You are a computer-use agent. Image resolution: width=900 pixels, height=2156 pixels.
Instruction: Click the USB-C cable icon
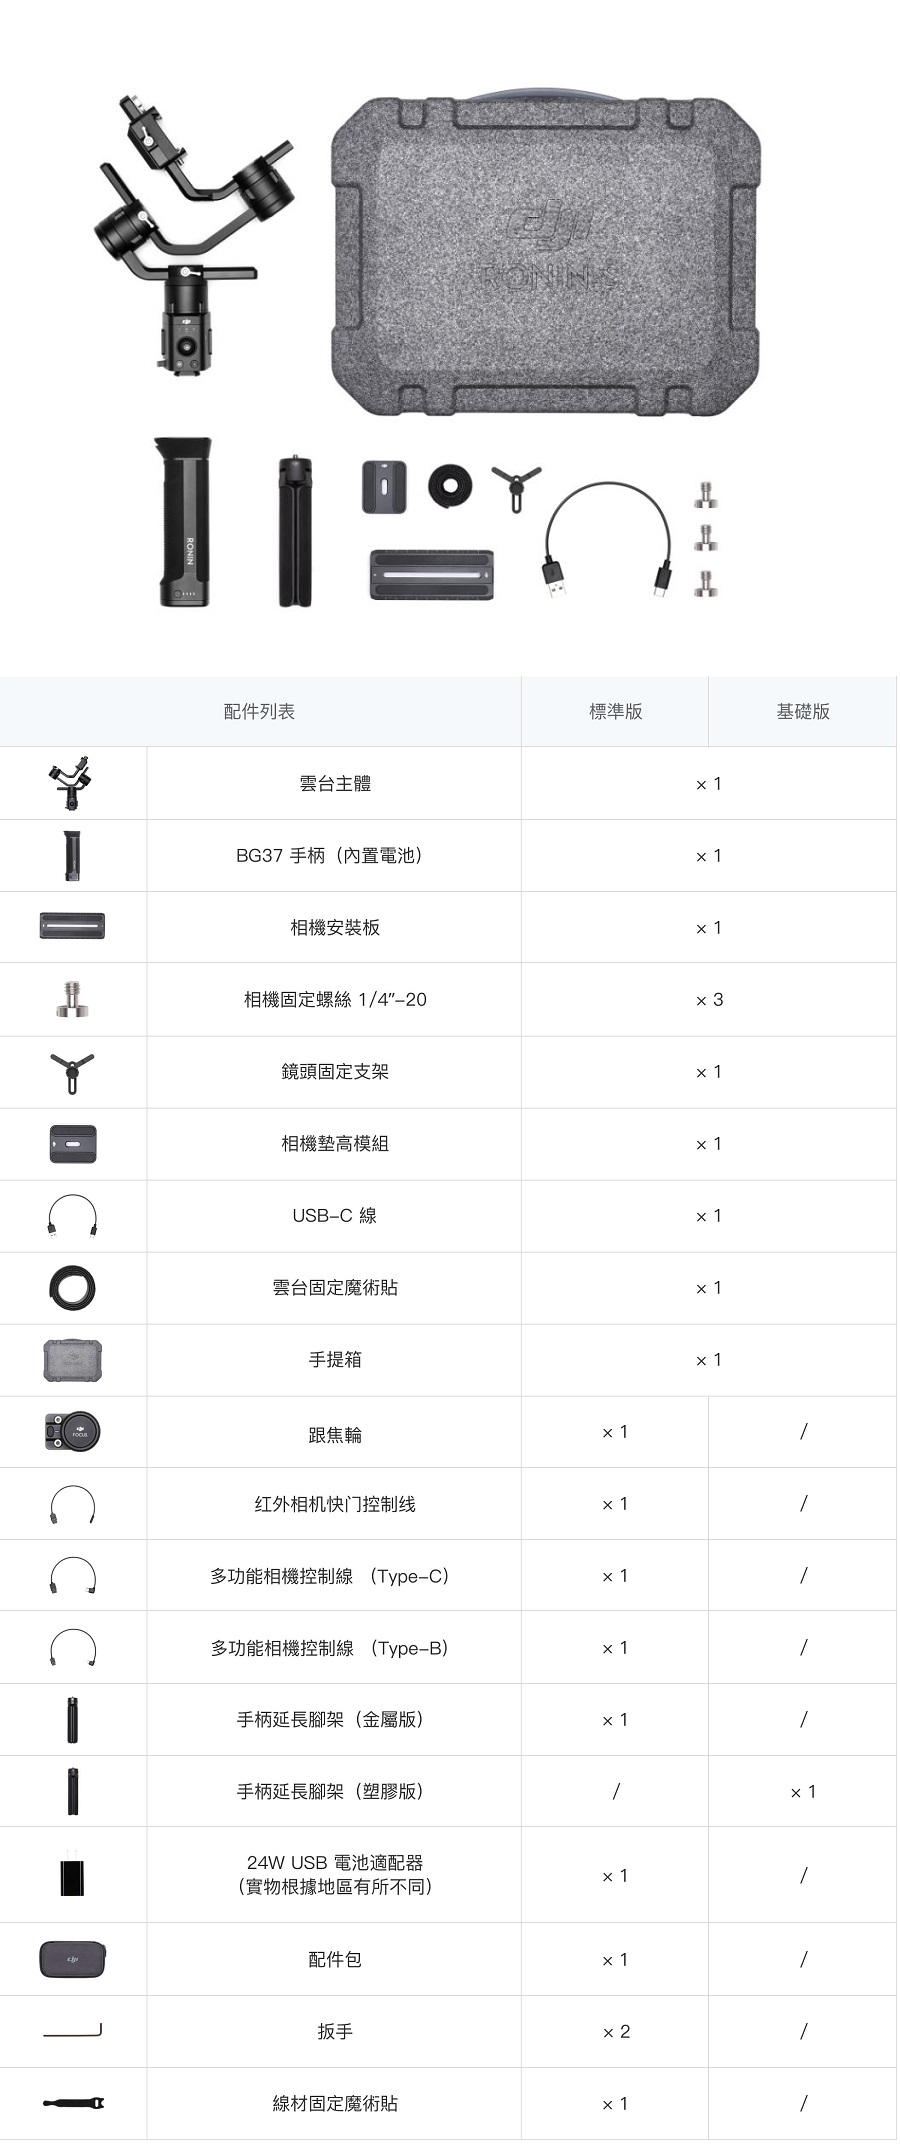tap(73, 1217)
